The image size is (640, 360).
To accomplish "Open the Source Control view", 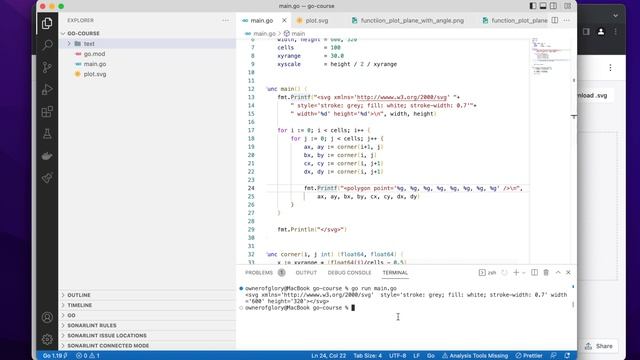I will [47, 67].
